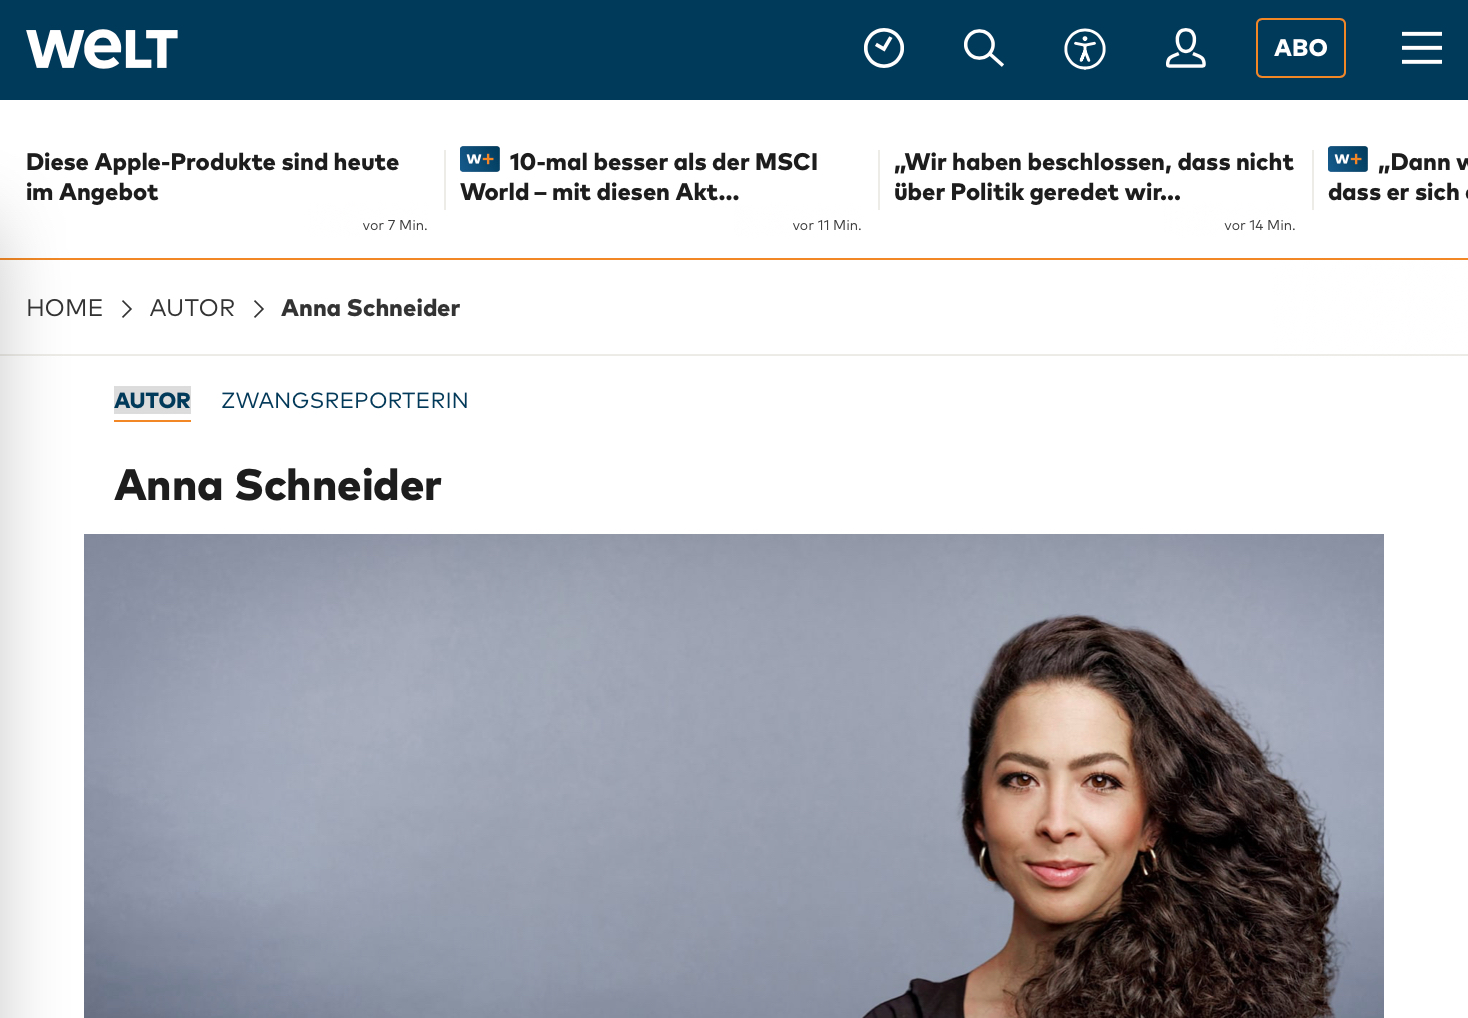Open the hamburger main menu
This screenshot has width=1468, height=1018.
(1422, 48)
